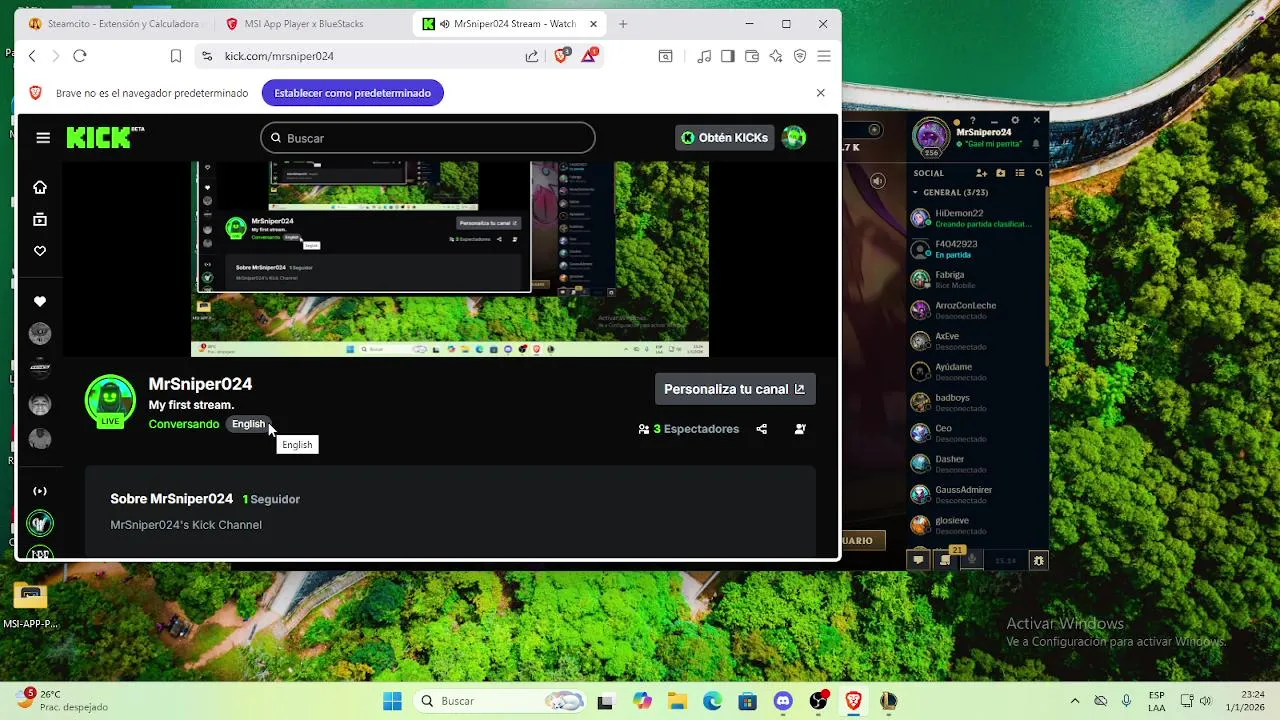Search friends in League social panel

[x=1039, y=173]
